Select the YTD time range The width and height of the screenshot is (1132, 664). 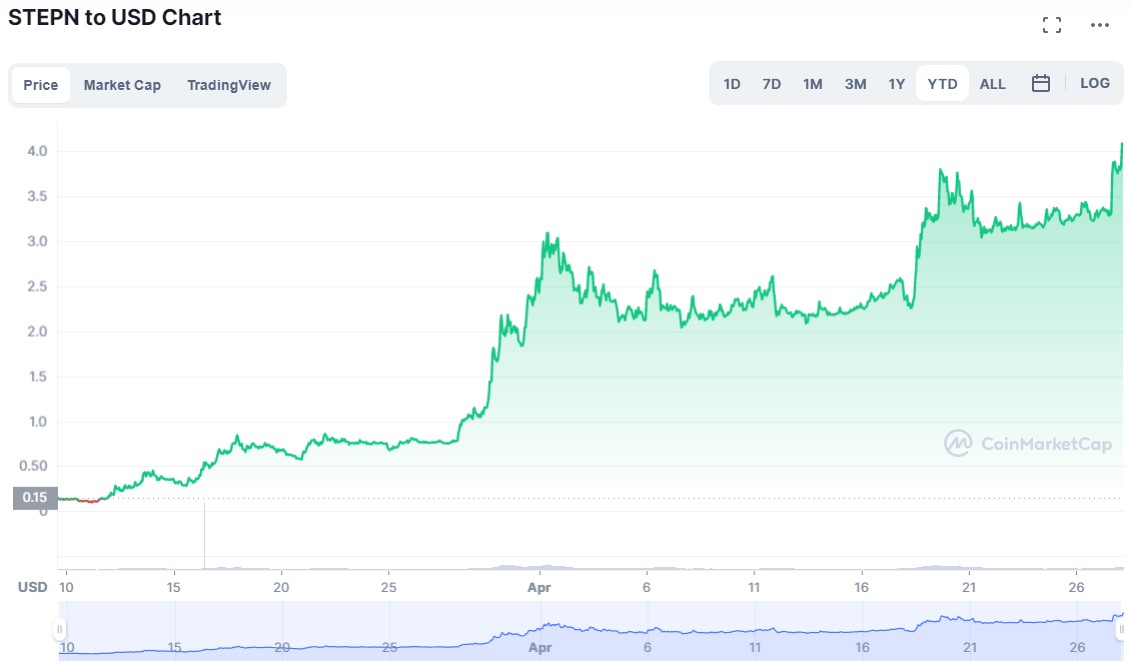pos(942,84)
